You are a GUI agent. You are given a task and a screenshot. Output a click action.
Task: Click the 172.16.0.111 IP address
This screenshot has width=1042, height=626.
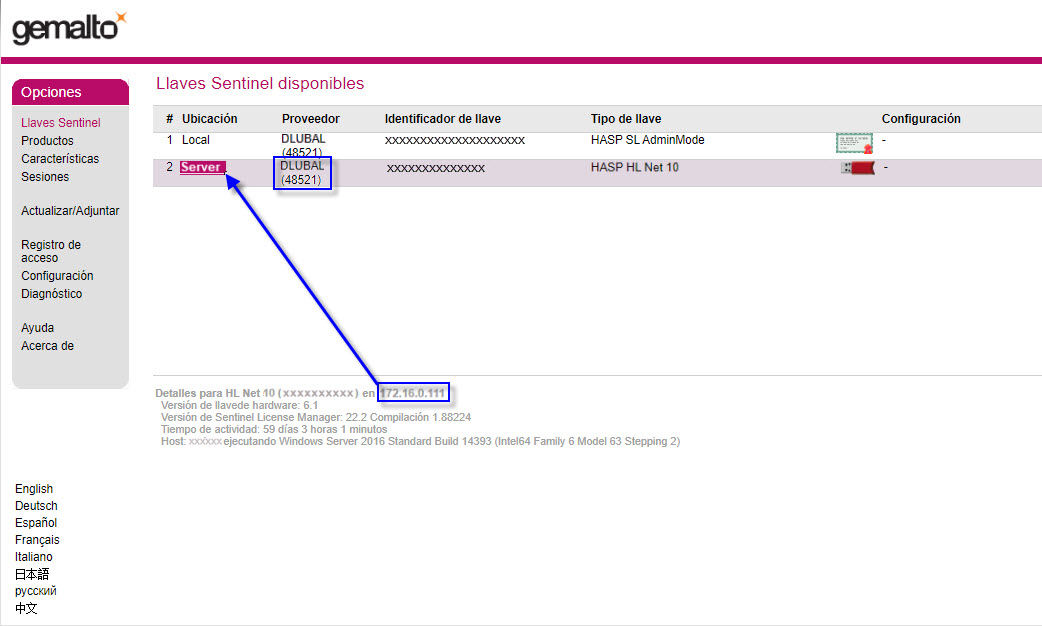[x=413, y=393]
